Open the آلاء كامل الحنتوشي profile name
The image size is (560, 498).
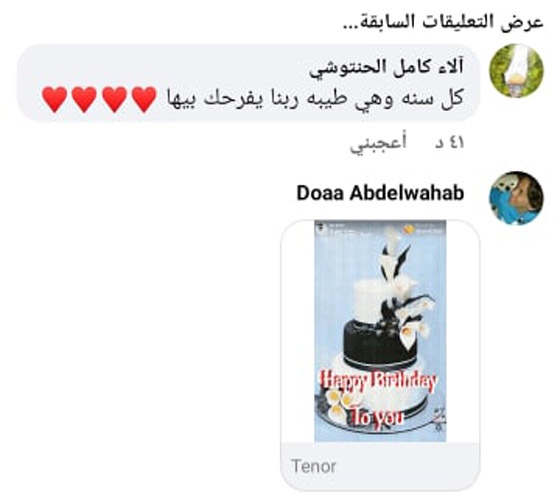tap(386, 67)
